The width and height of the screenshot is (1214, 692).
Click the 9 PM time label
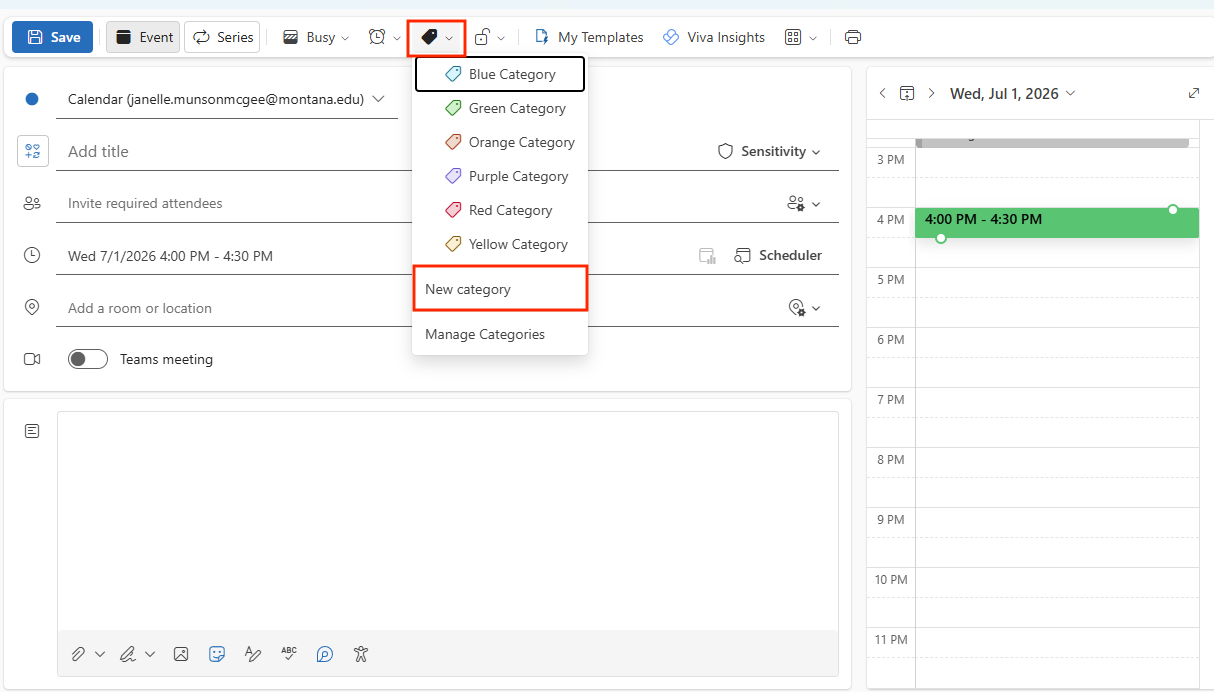point(890,520)
